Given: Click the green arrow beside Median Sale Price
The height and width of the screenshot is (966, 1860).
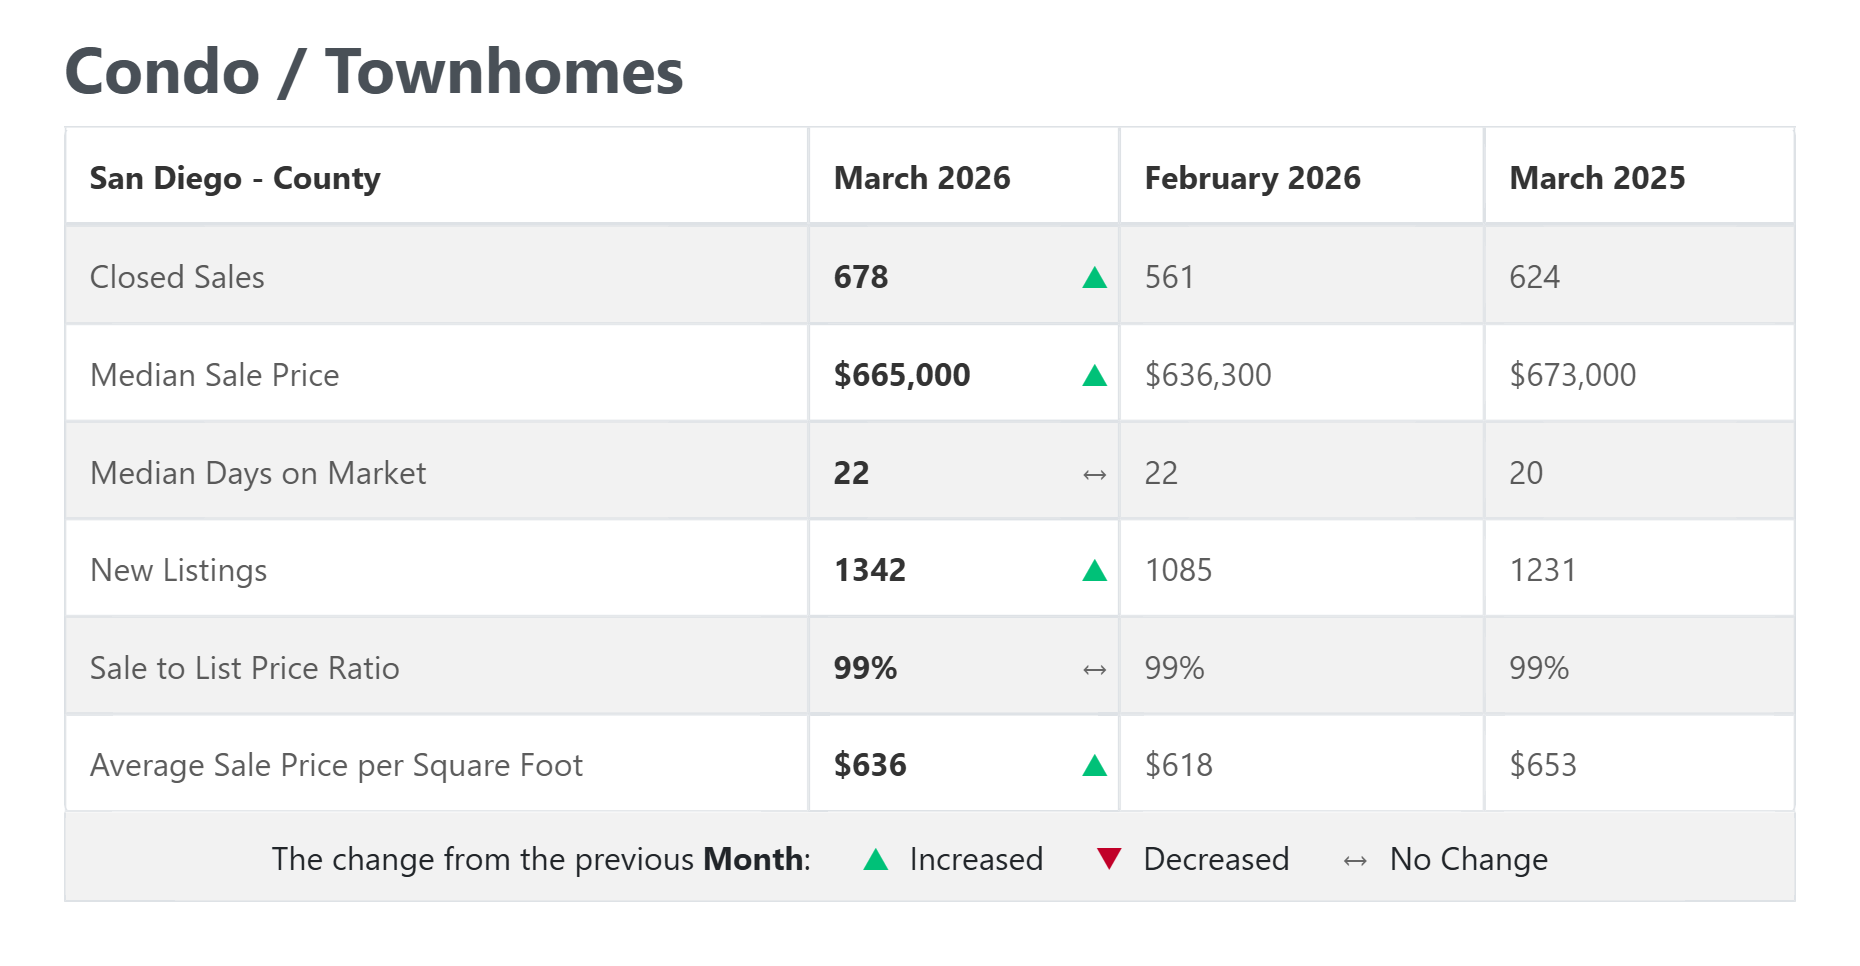Looking at the screenshot, I should [x=1094, y=376].
